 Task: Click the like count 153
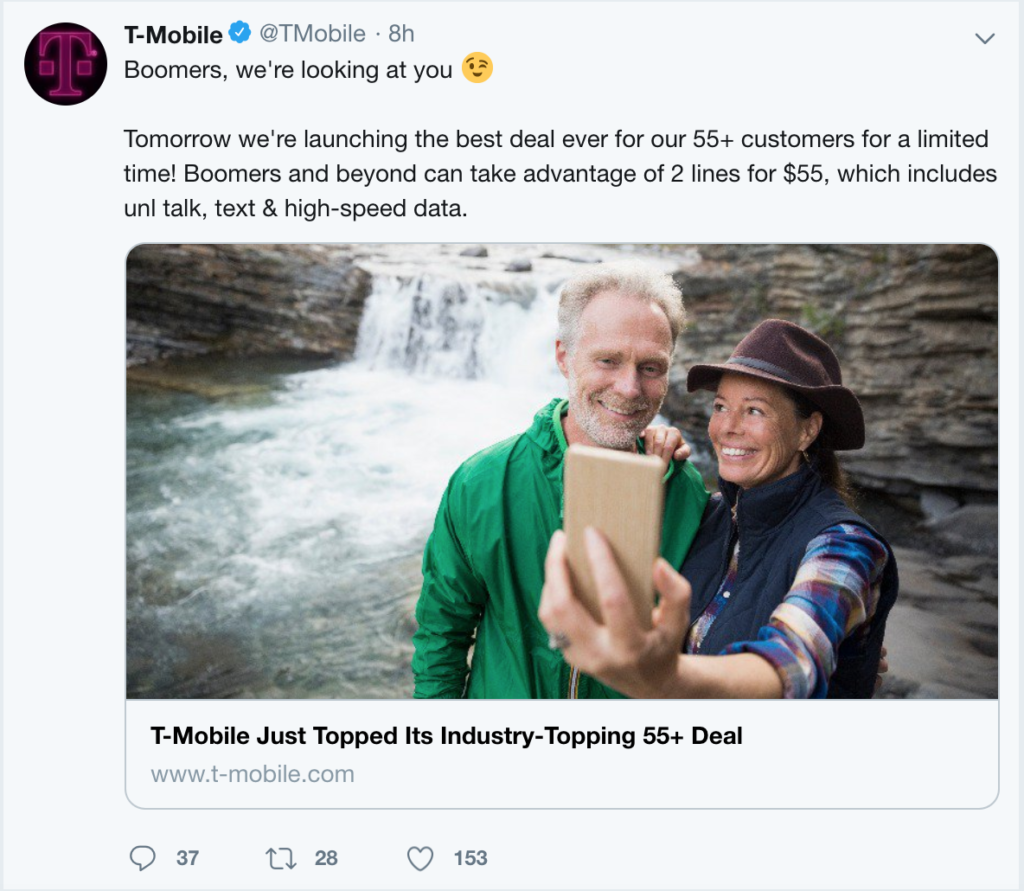click(x=470, y=858)
